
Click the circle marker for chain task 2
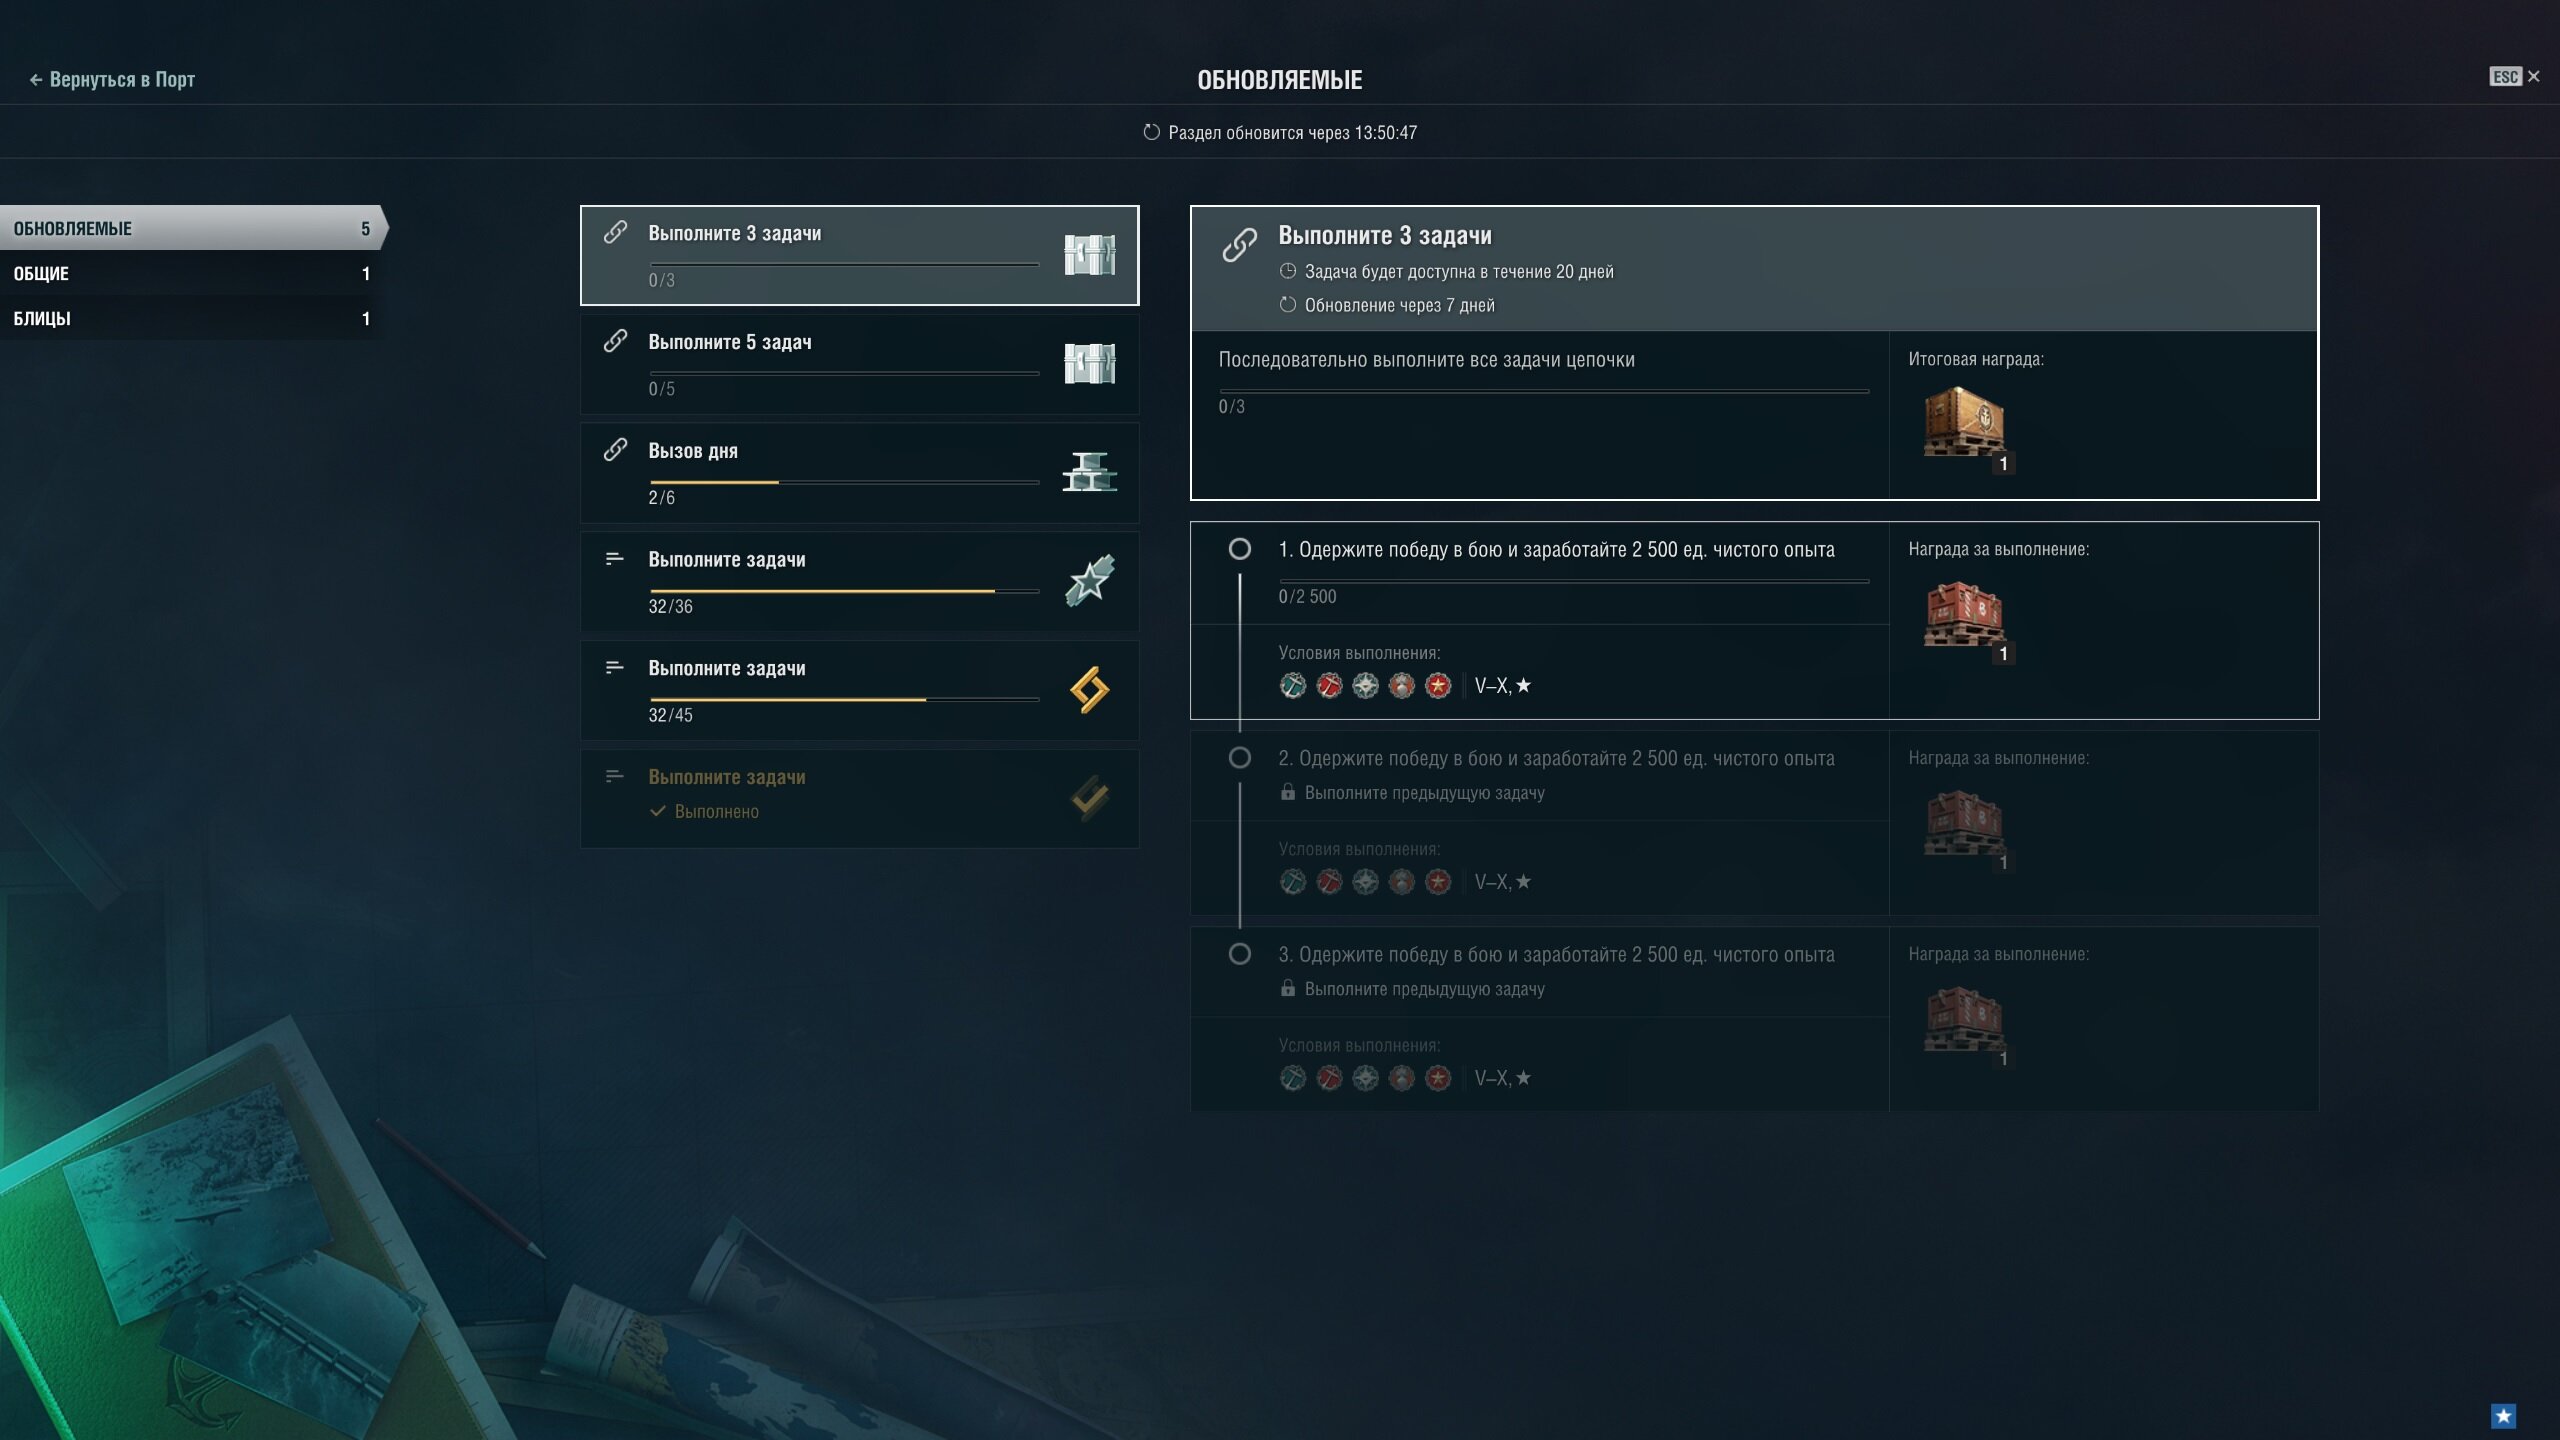pyautogui.click(x=1240, y=758)
